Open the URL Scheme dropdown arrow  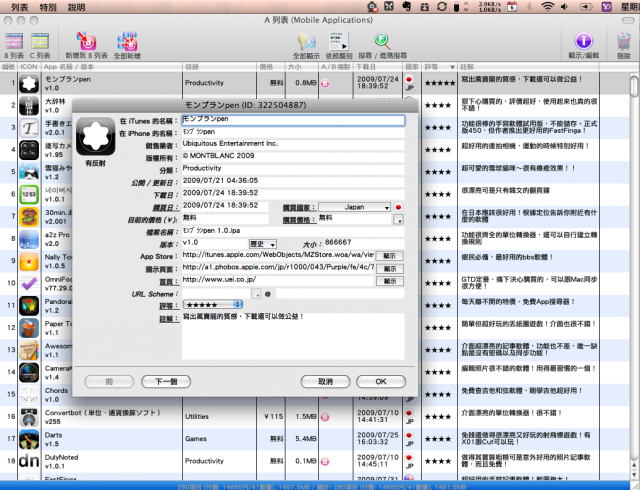point(256,294)
